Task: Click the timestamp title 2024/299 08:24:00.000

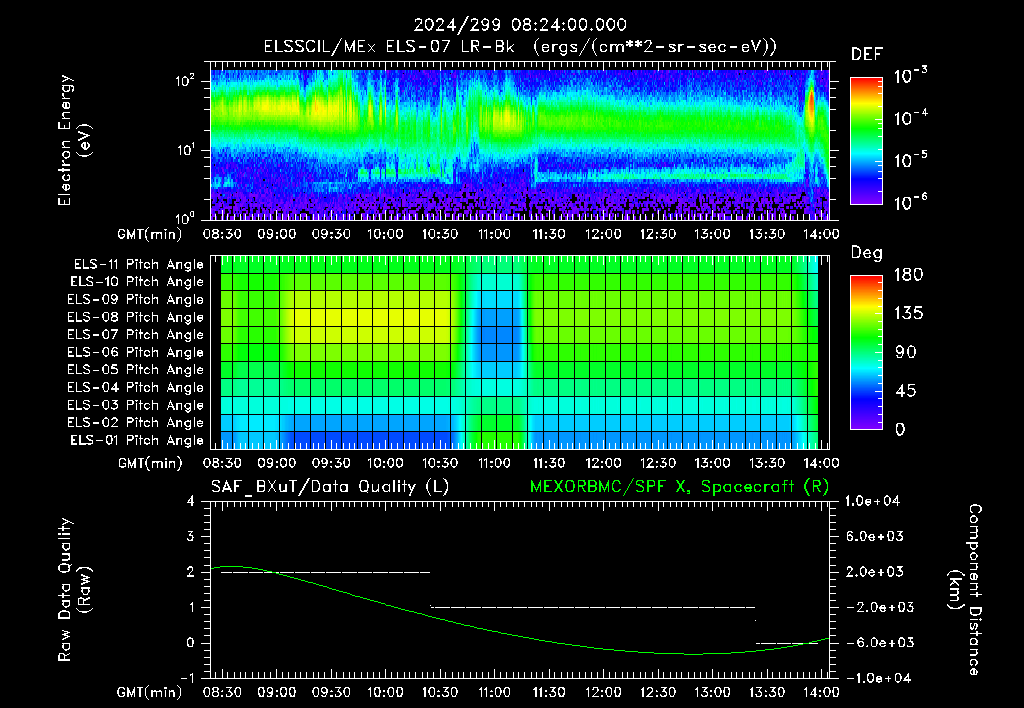Action: 520,25
